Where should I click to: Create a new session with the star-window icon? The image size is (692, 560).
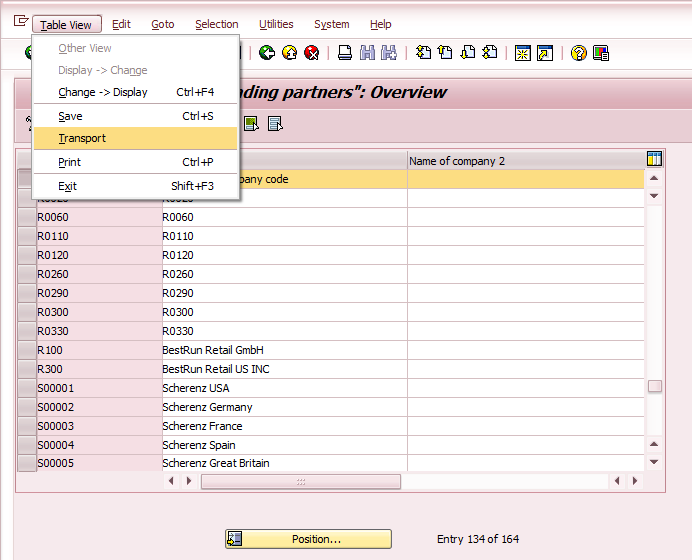523,53
